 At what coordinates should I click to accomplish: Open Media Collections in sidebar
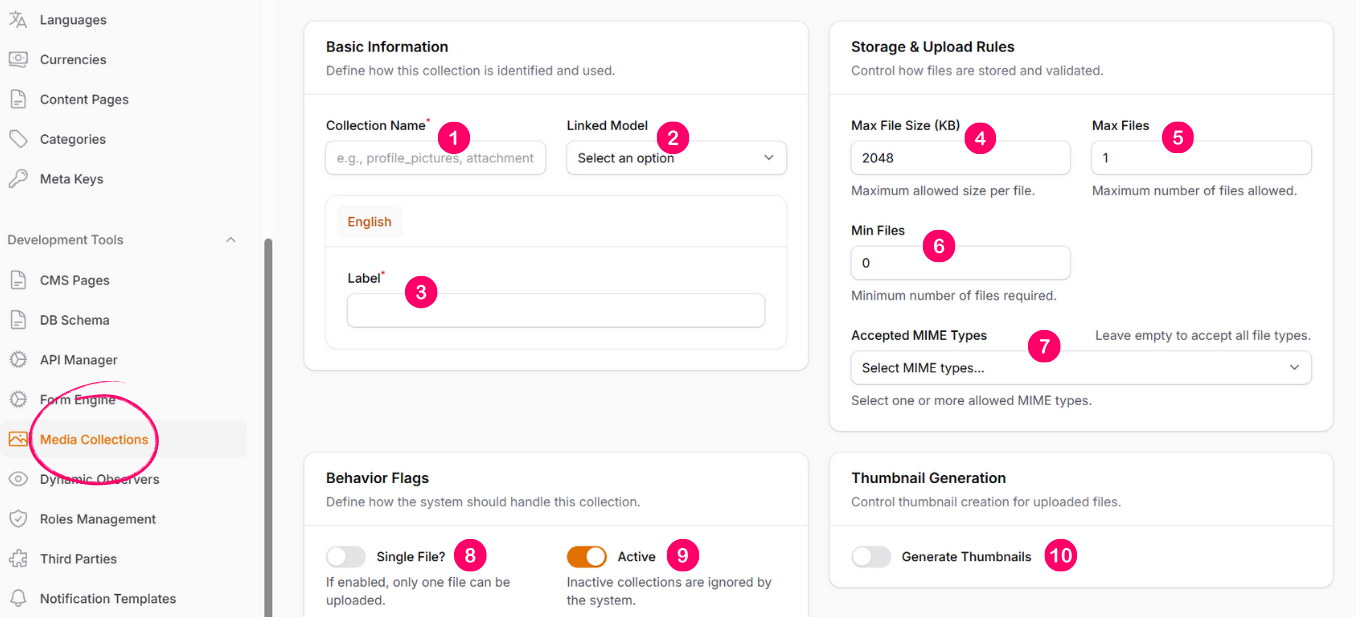94,439
